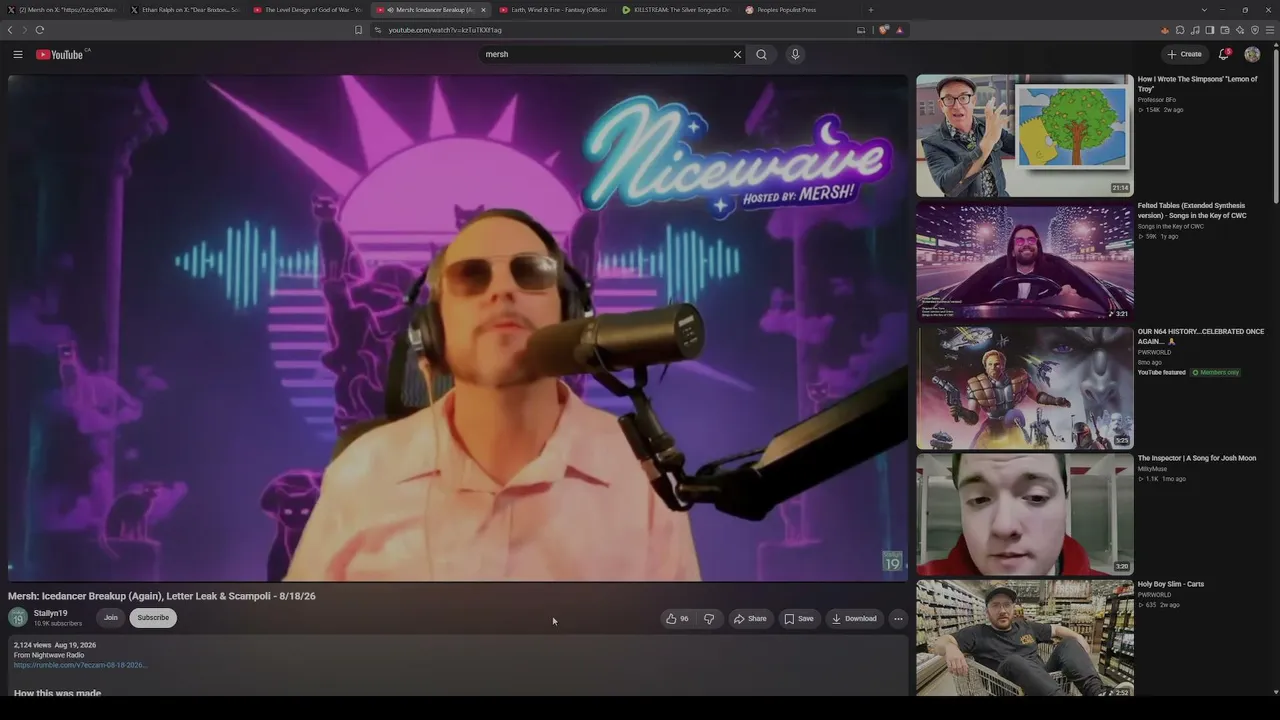Image resolution: width=1280 pixels, height=720 pixels.
Task: Open The Inspector Josh Moon video thumbnail
Action: [x=1025, y=514]
